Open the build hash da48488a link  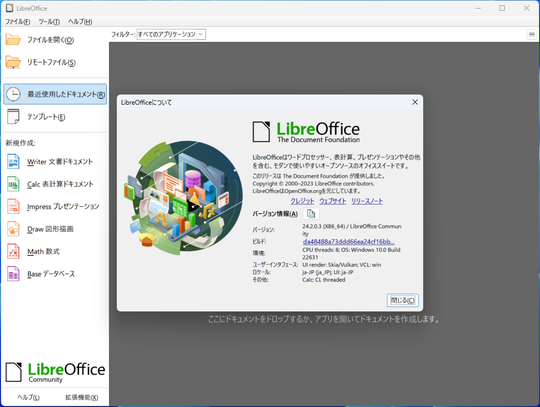point(349,242)
